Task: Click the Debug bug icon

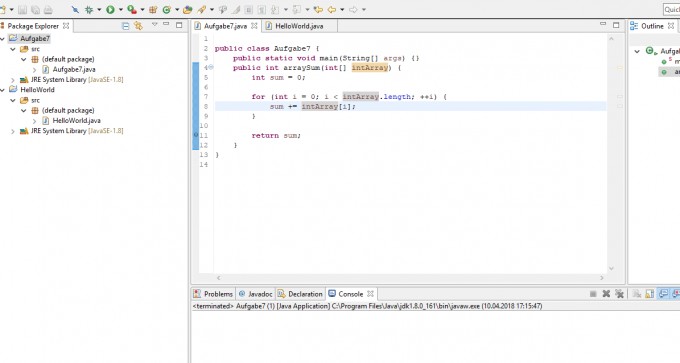Action: pyautogui.click(x=89, y=10)
